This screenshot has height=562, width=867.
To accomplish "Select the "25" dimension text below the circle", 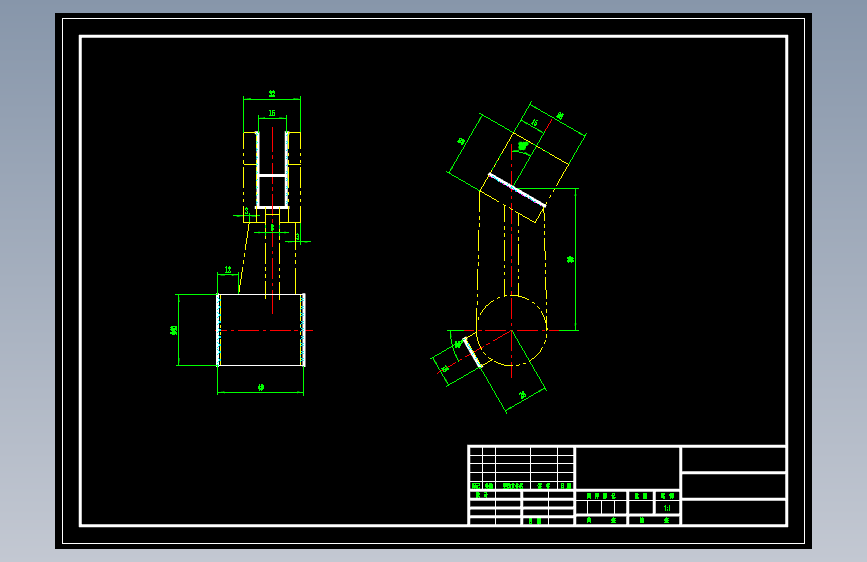I will point(523,395).
